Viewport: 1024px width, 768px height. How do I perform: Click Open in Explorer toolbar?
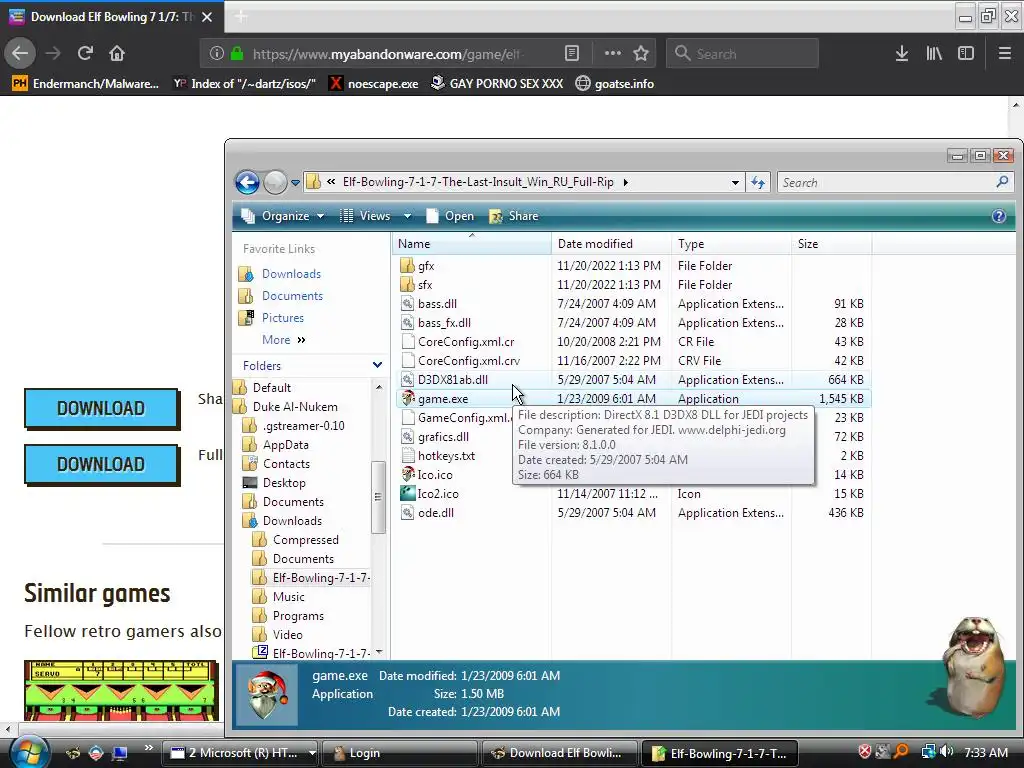450,216
